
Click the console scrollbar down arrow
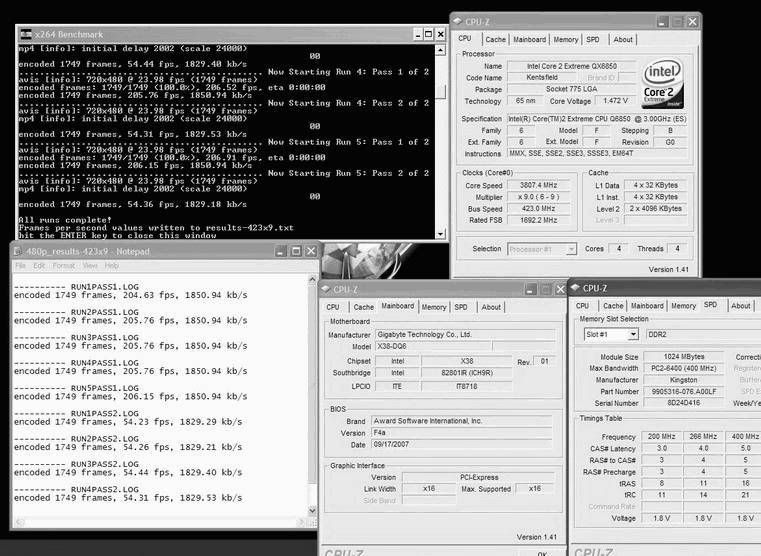coord(440,234)
